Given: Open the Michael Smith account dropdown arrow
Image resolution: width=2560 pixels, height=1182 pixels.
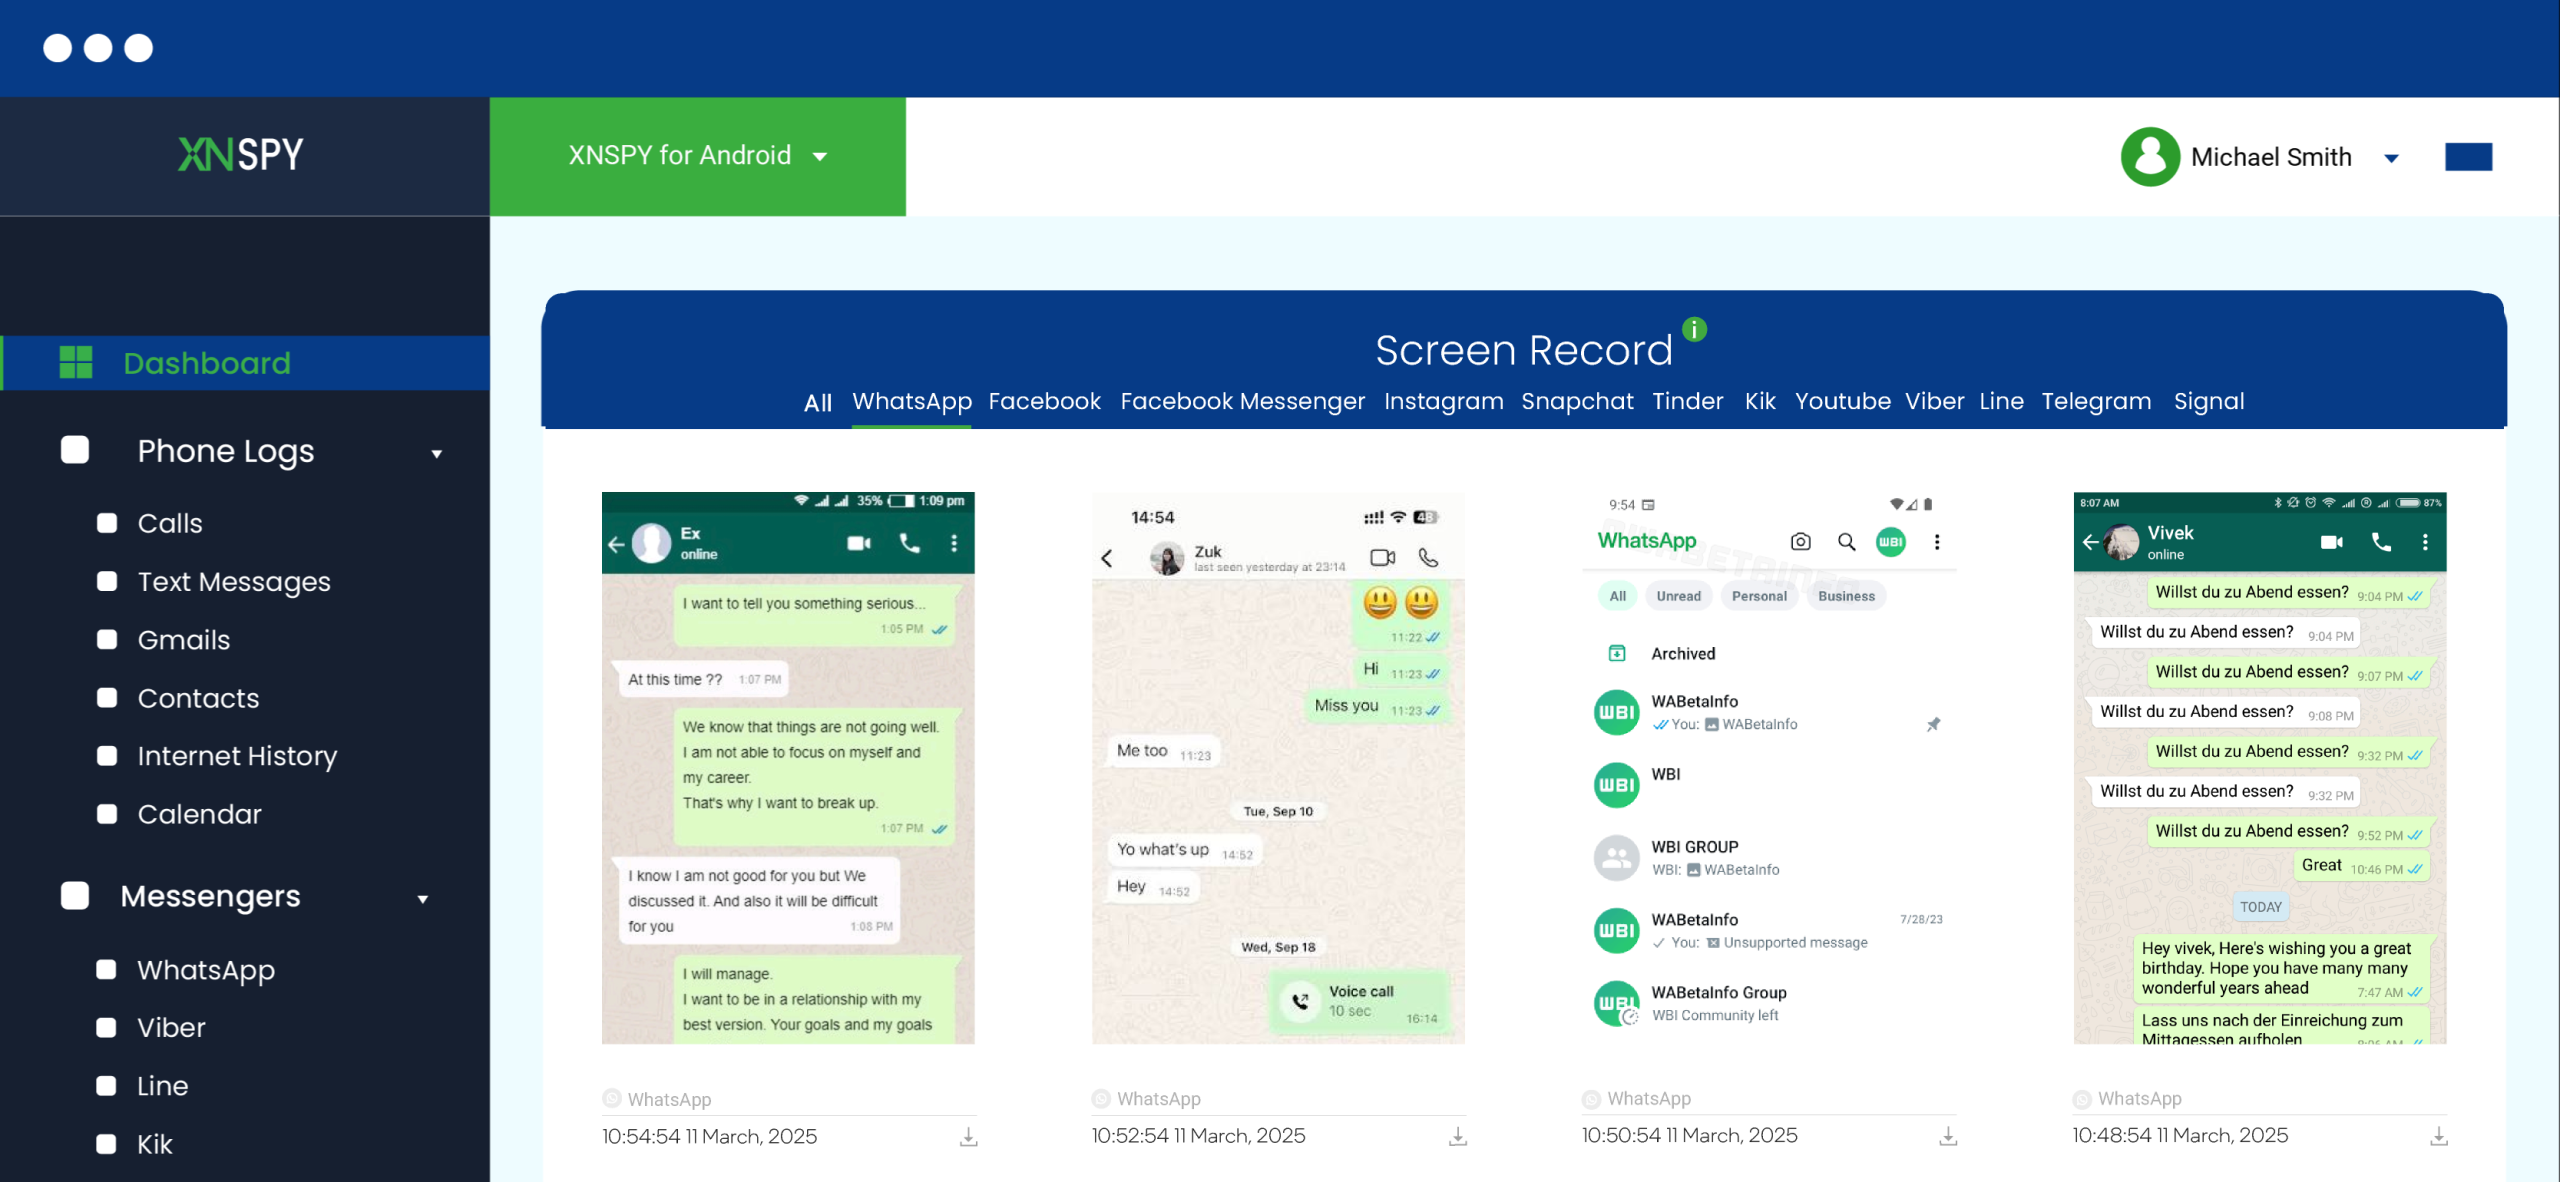Looking at the screenshot, I should [x=2392, y=158].
